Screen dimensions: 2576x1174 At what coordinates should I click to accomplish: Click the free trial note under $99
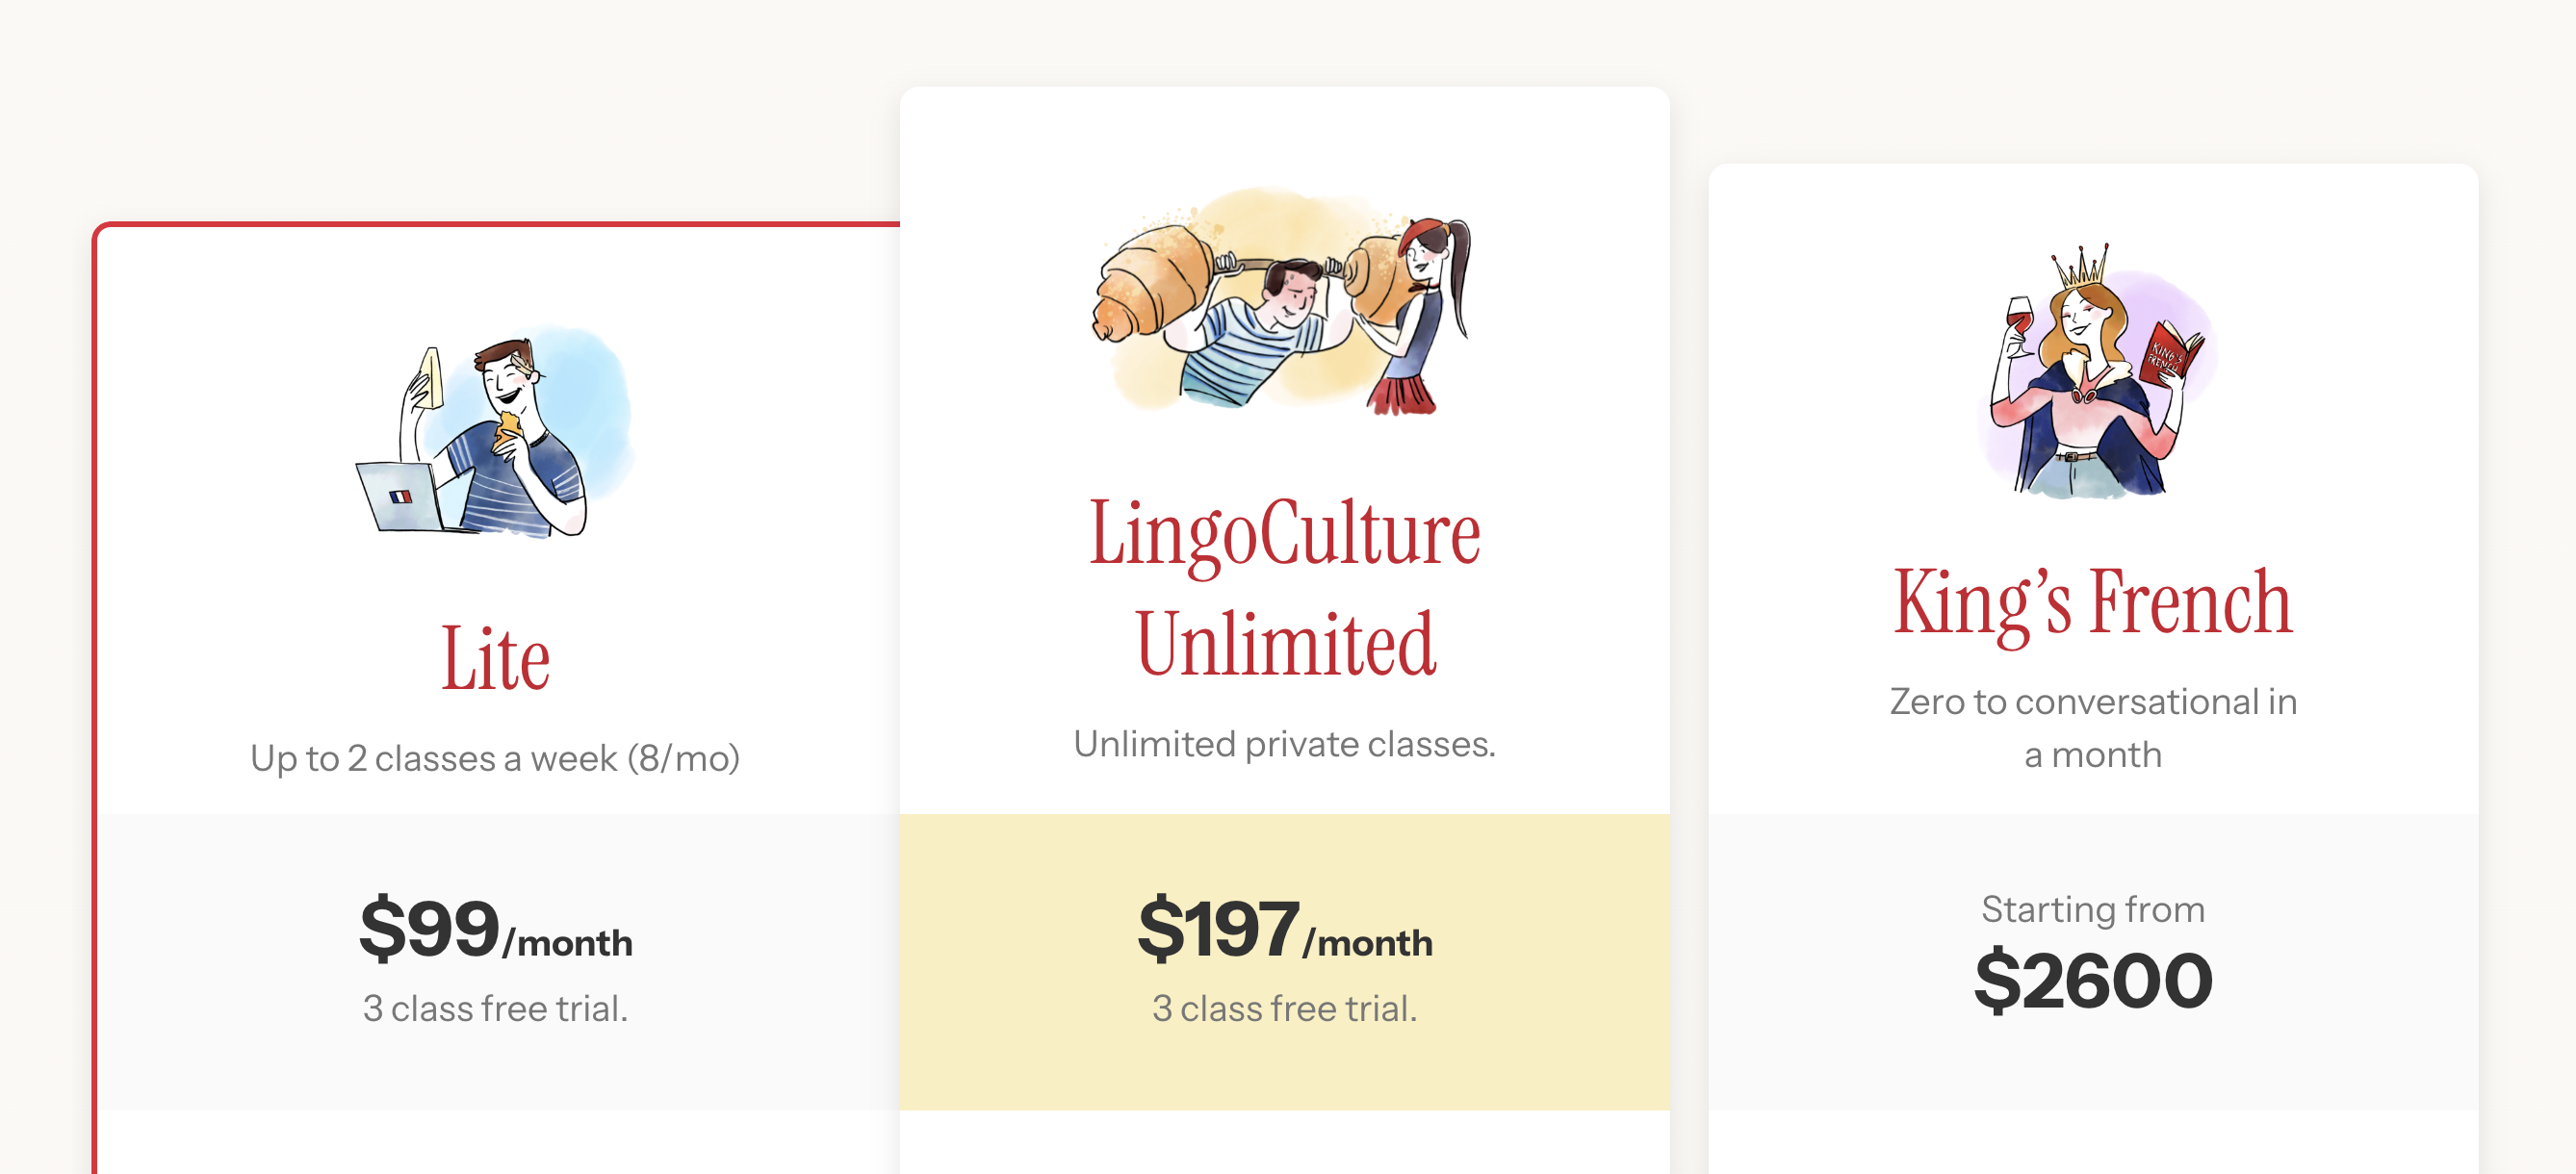coord(495,1008)
